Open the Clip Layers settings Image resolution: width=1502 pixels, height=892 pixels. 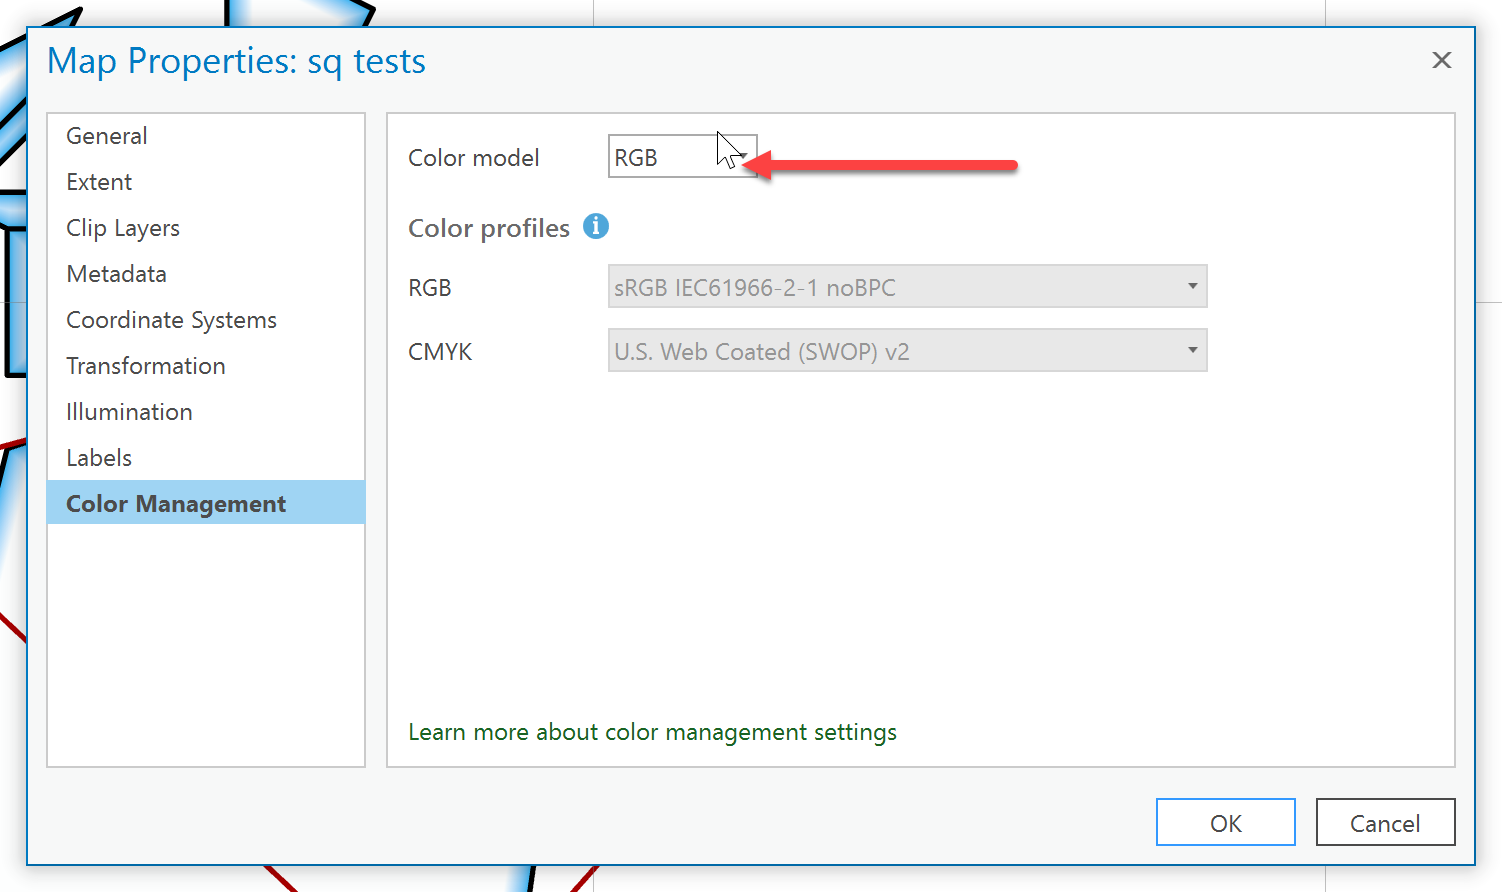coord(123,227)
